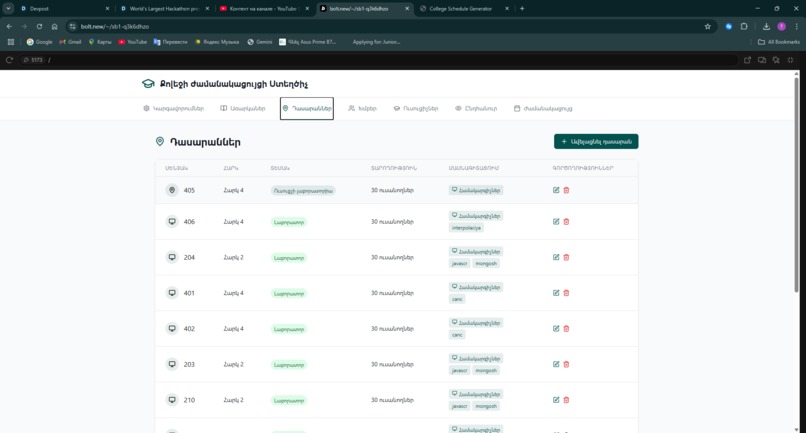The height and width of the screenshot is (433, 806).
Task: Click the interpolaciya tag in row 406
Action: [466, 228]
